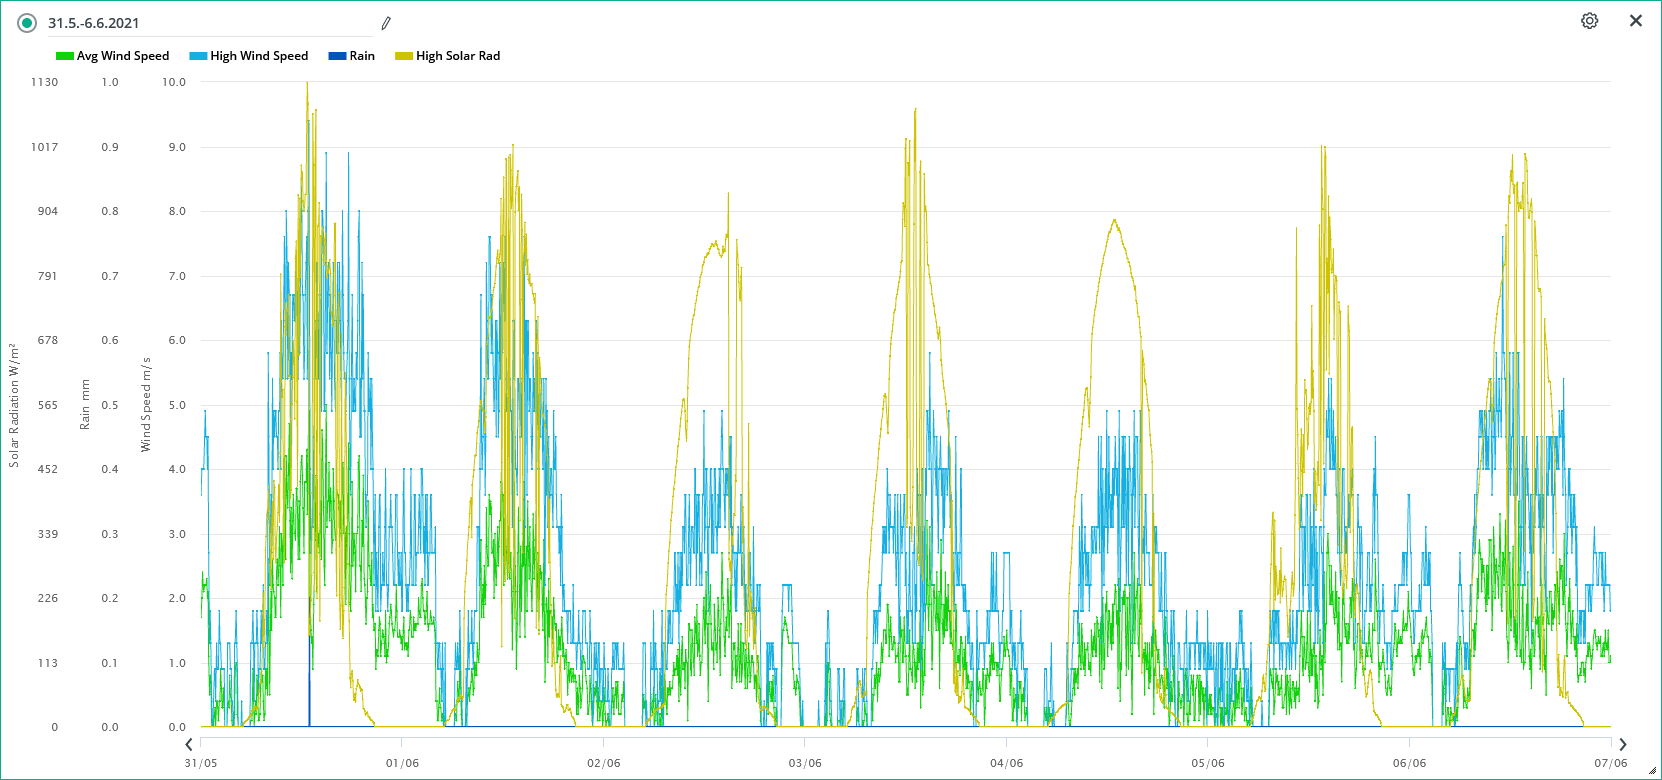This screenshot has height=780, width=1662.
Task: Toggle the Avg Wind Speed legend label
Action: [123, 56]
